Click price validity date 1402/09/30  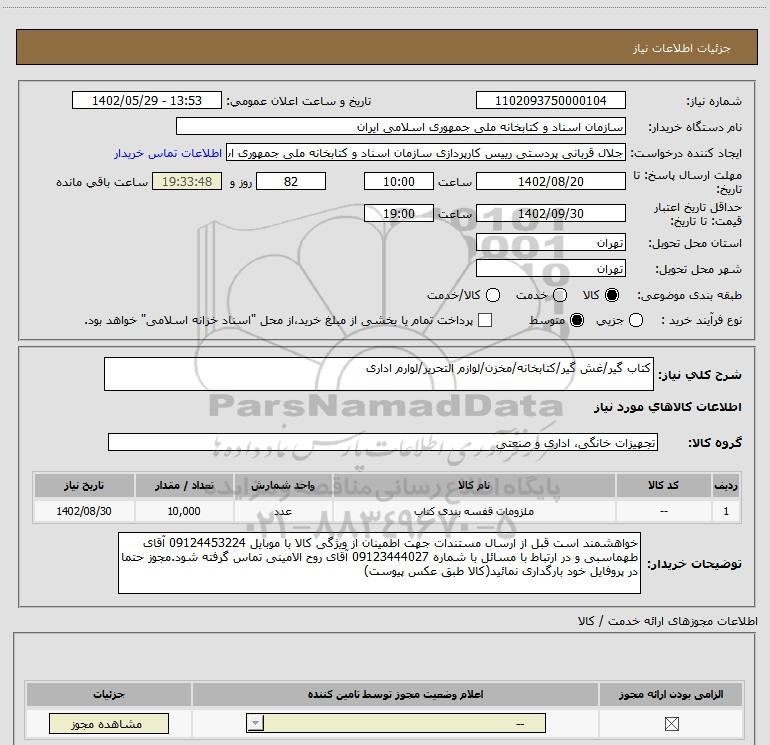tap(550, 214)
